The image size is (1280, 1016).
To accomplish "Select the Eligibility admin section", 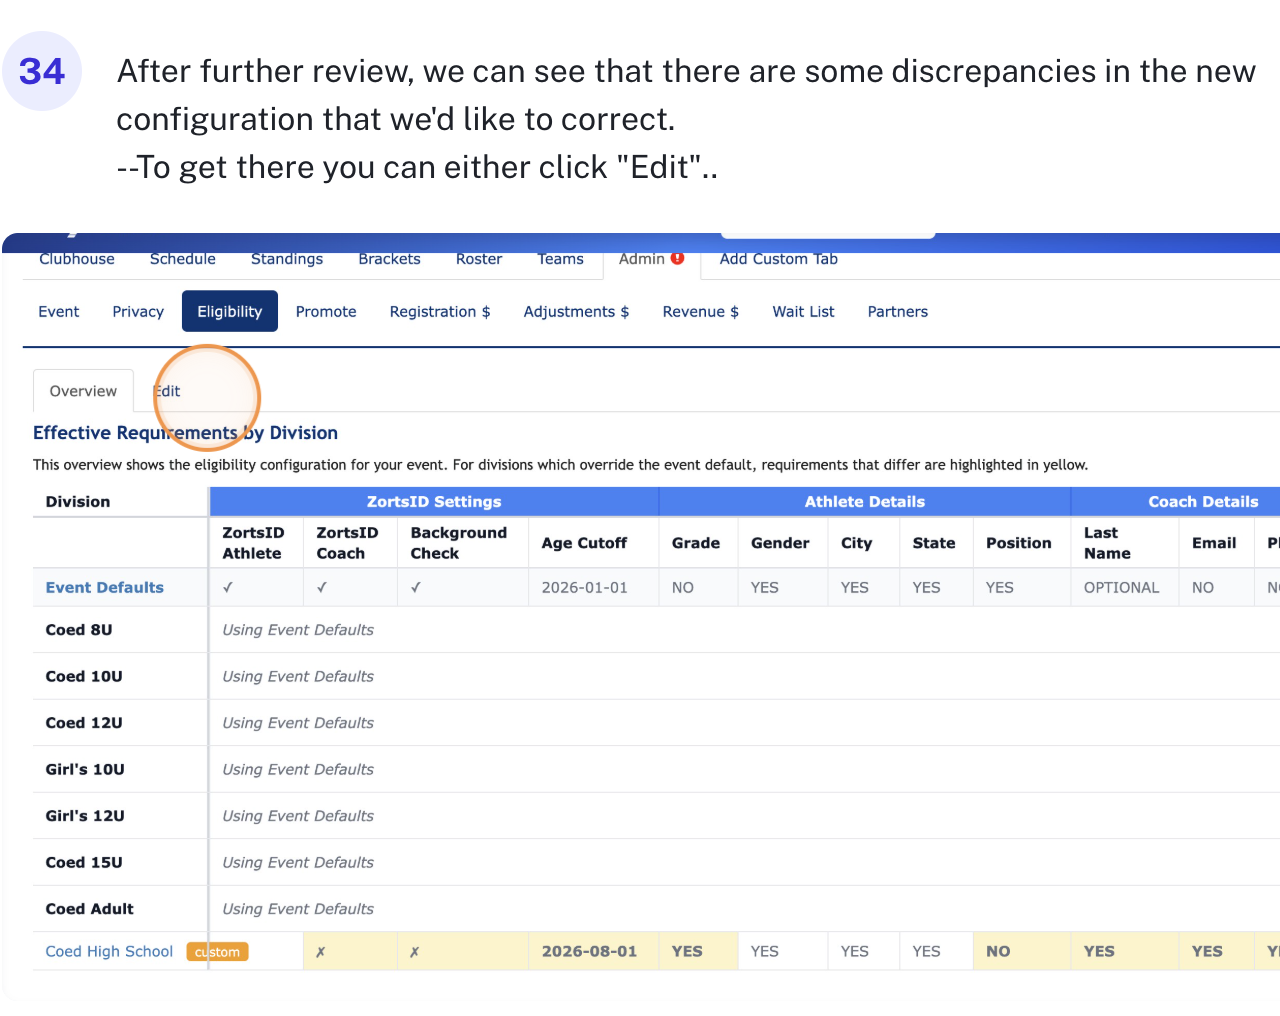I will pos(229,312).
